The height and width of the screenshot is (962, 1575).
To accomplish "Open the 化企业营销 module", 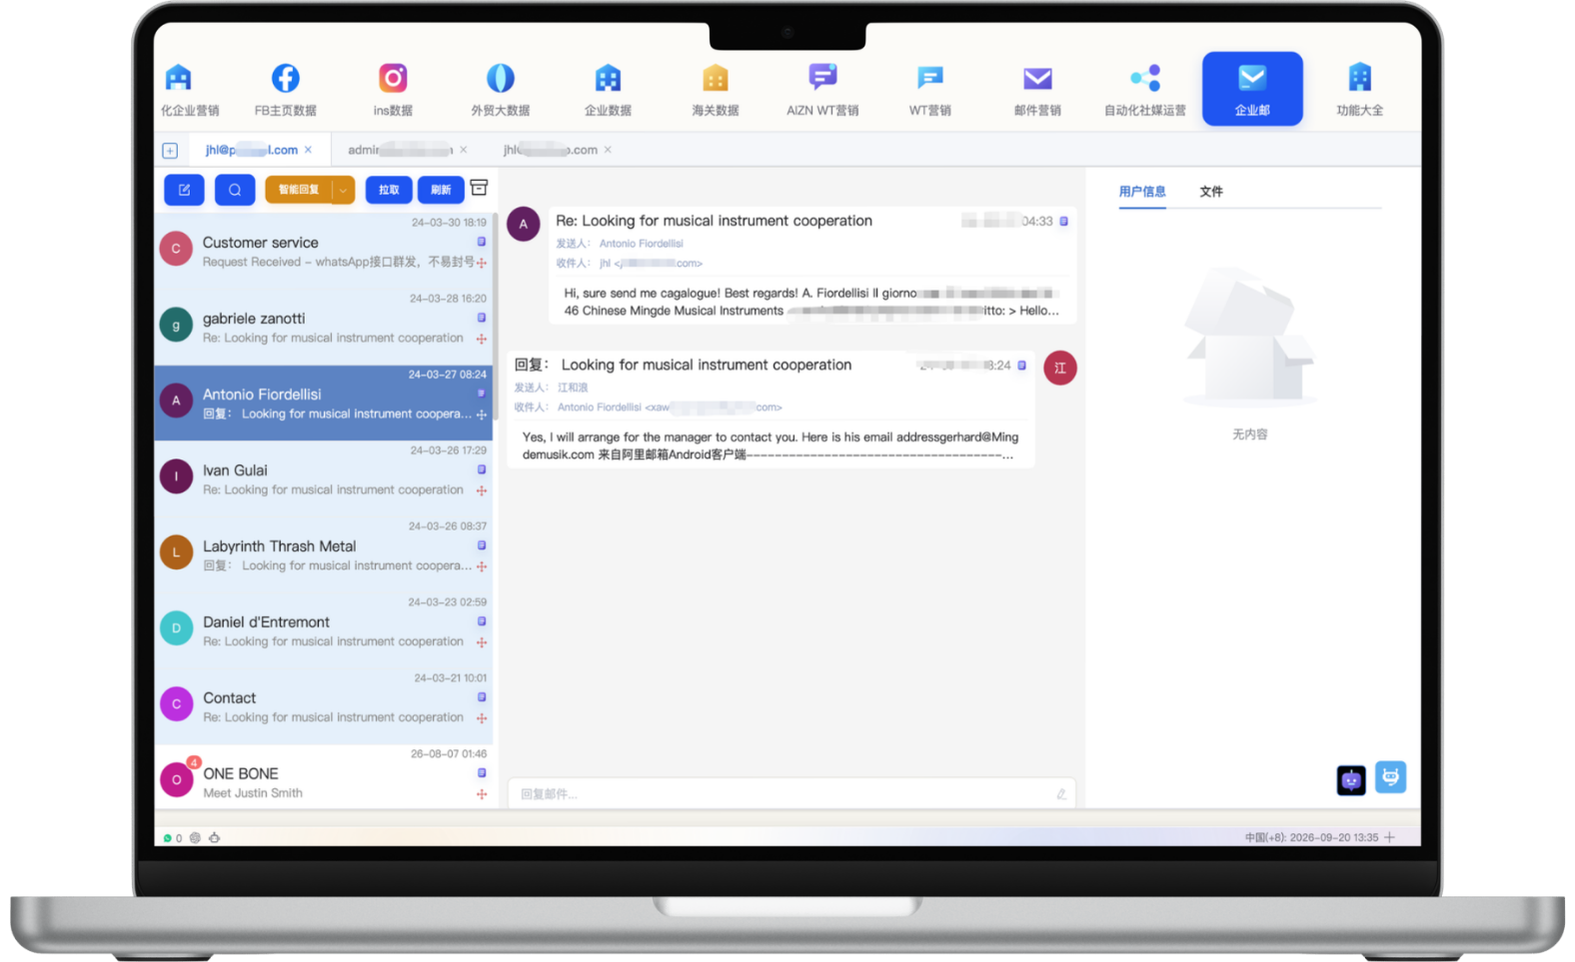I will point(189,89).
